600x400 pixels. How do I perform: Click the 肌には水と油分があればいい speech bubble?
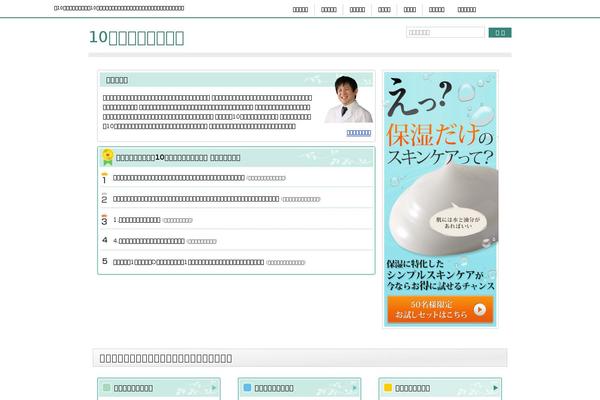(458, 223)
